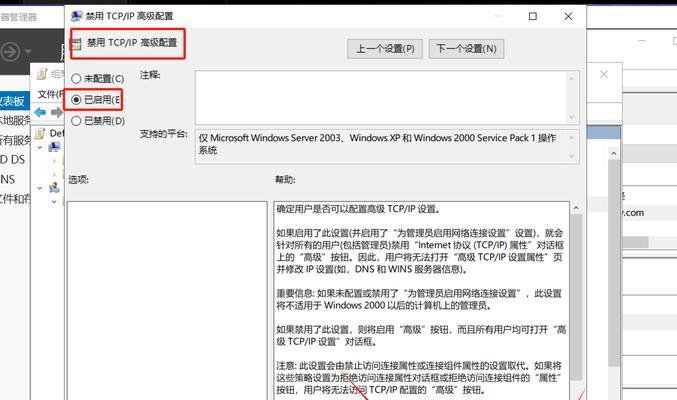Image resolution: width=677 pixels, height=400 pixels.
Task: Click the scroll icon beside the Def tree item
Action: tap(40, 133)
